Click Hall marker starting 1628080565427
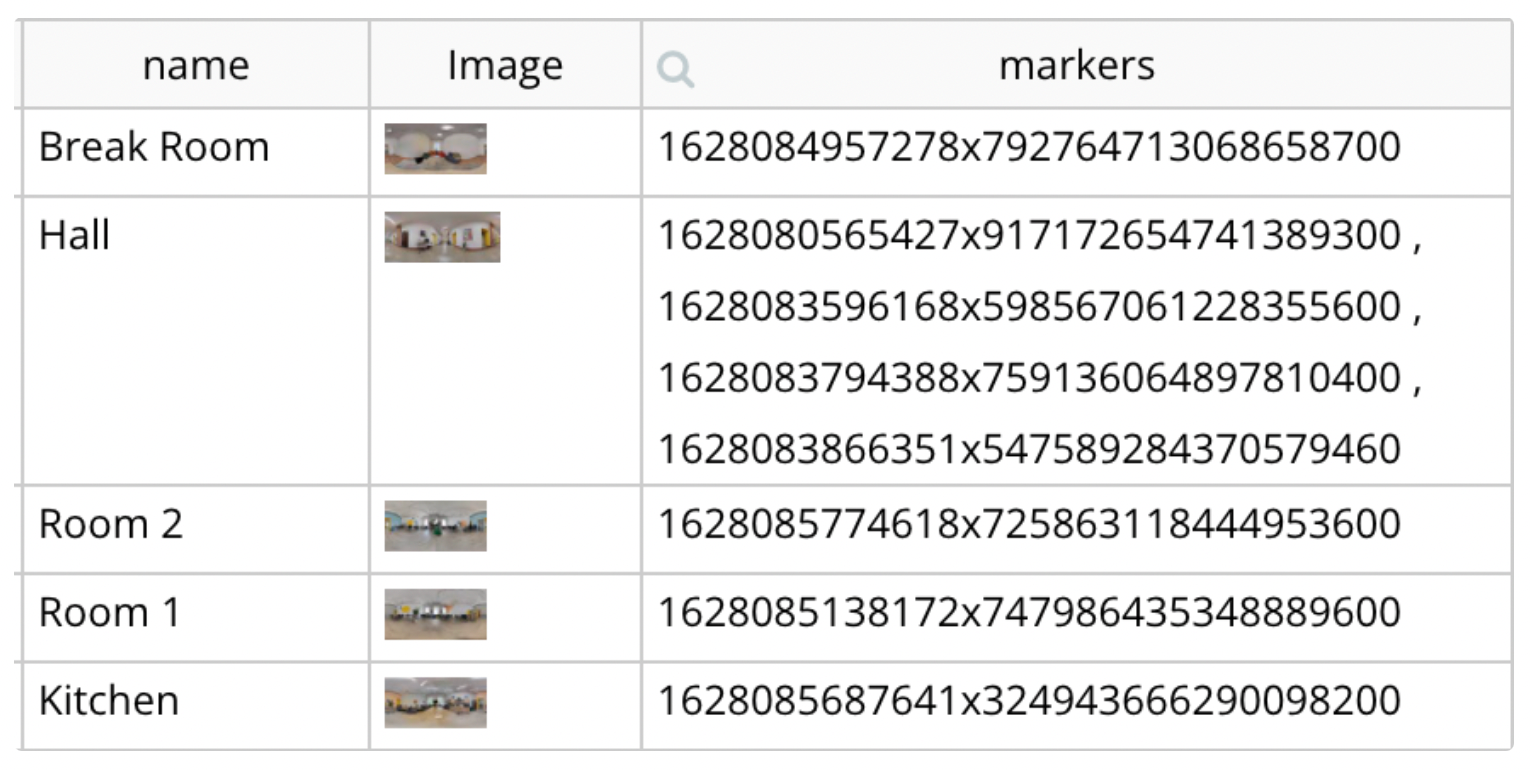The height and width of the screenshot is (770, 1530). [1029, 236]
